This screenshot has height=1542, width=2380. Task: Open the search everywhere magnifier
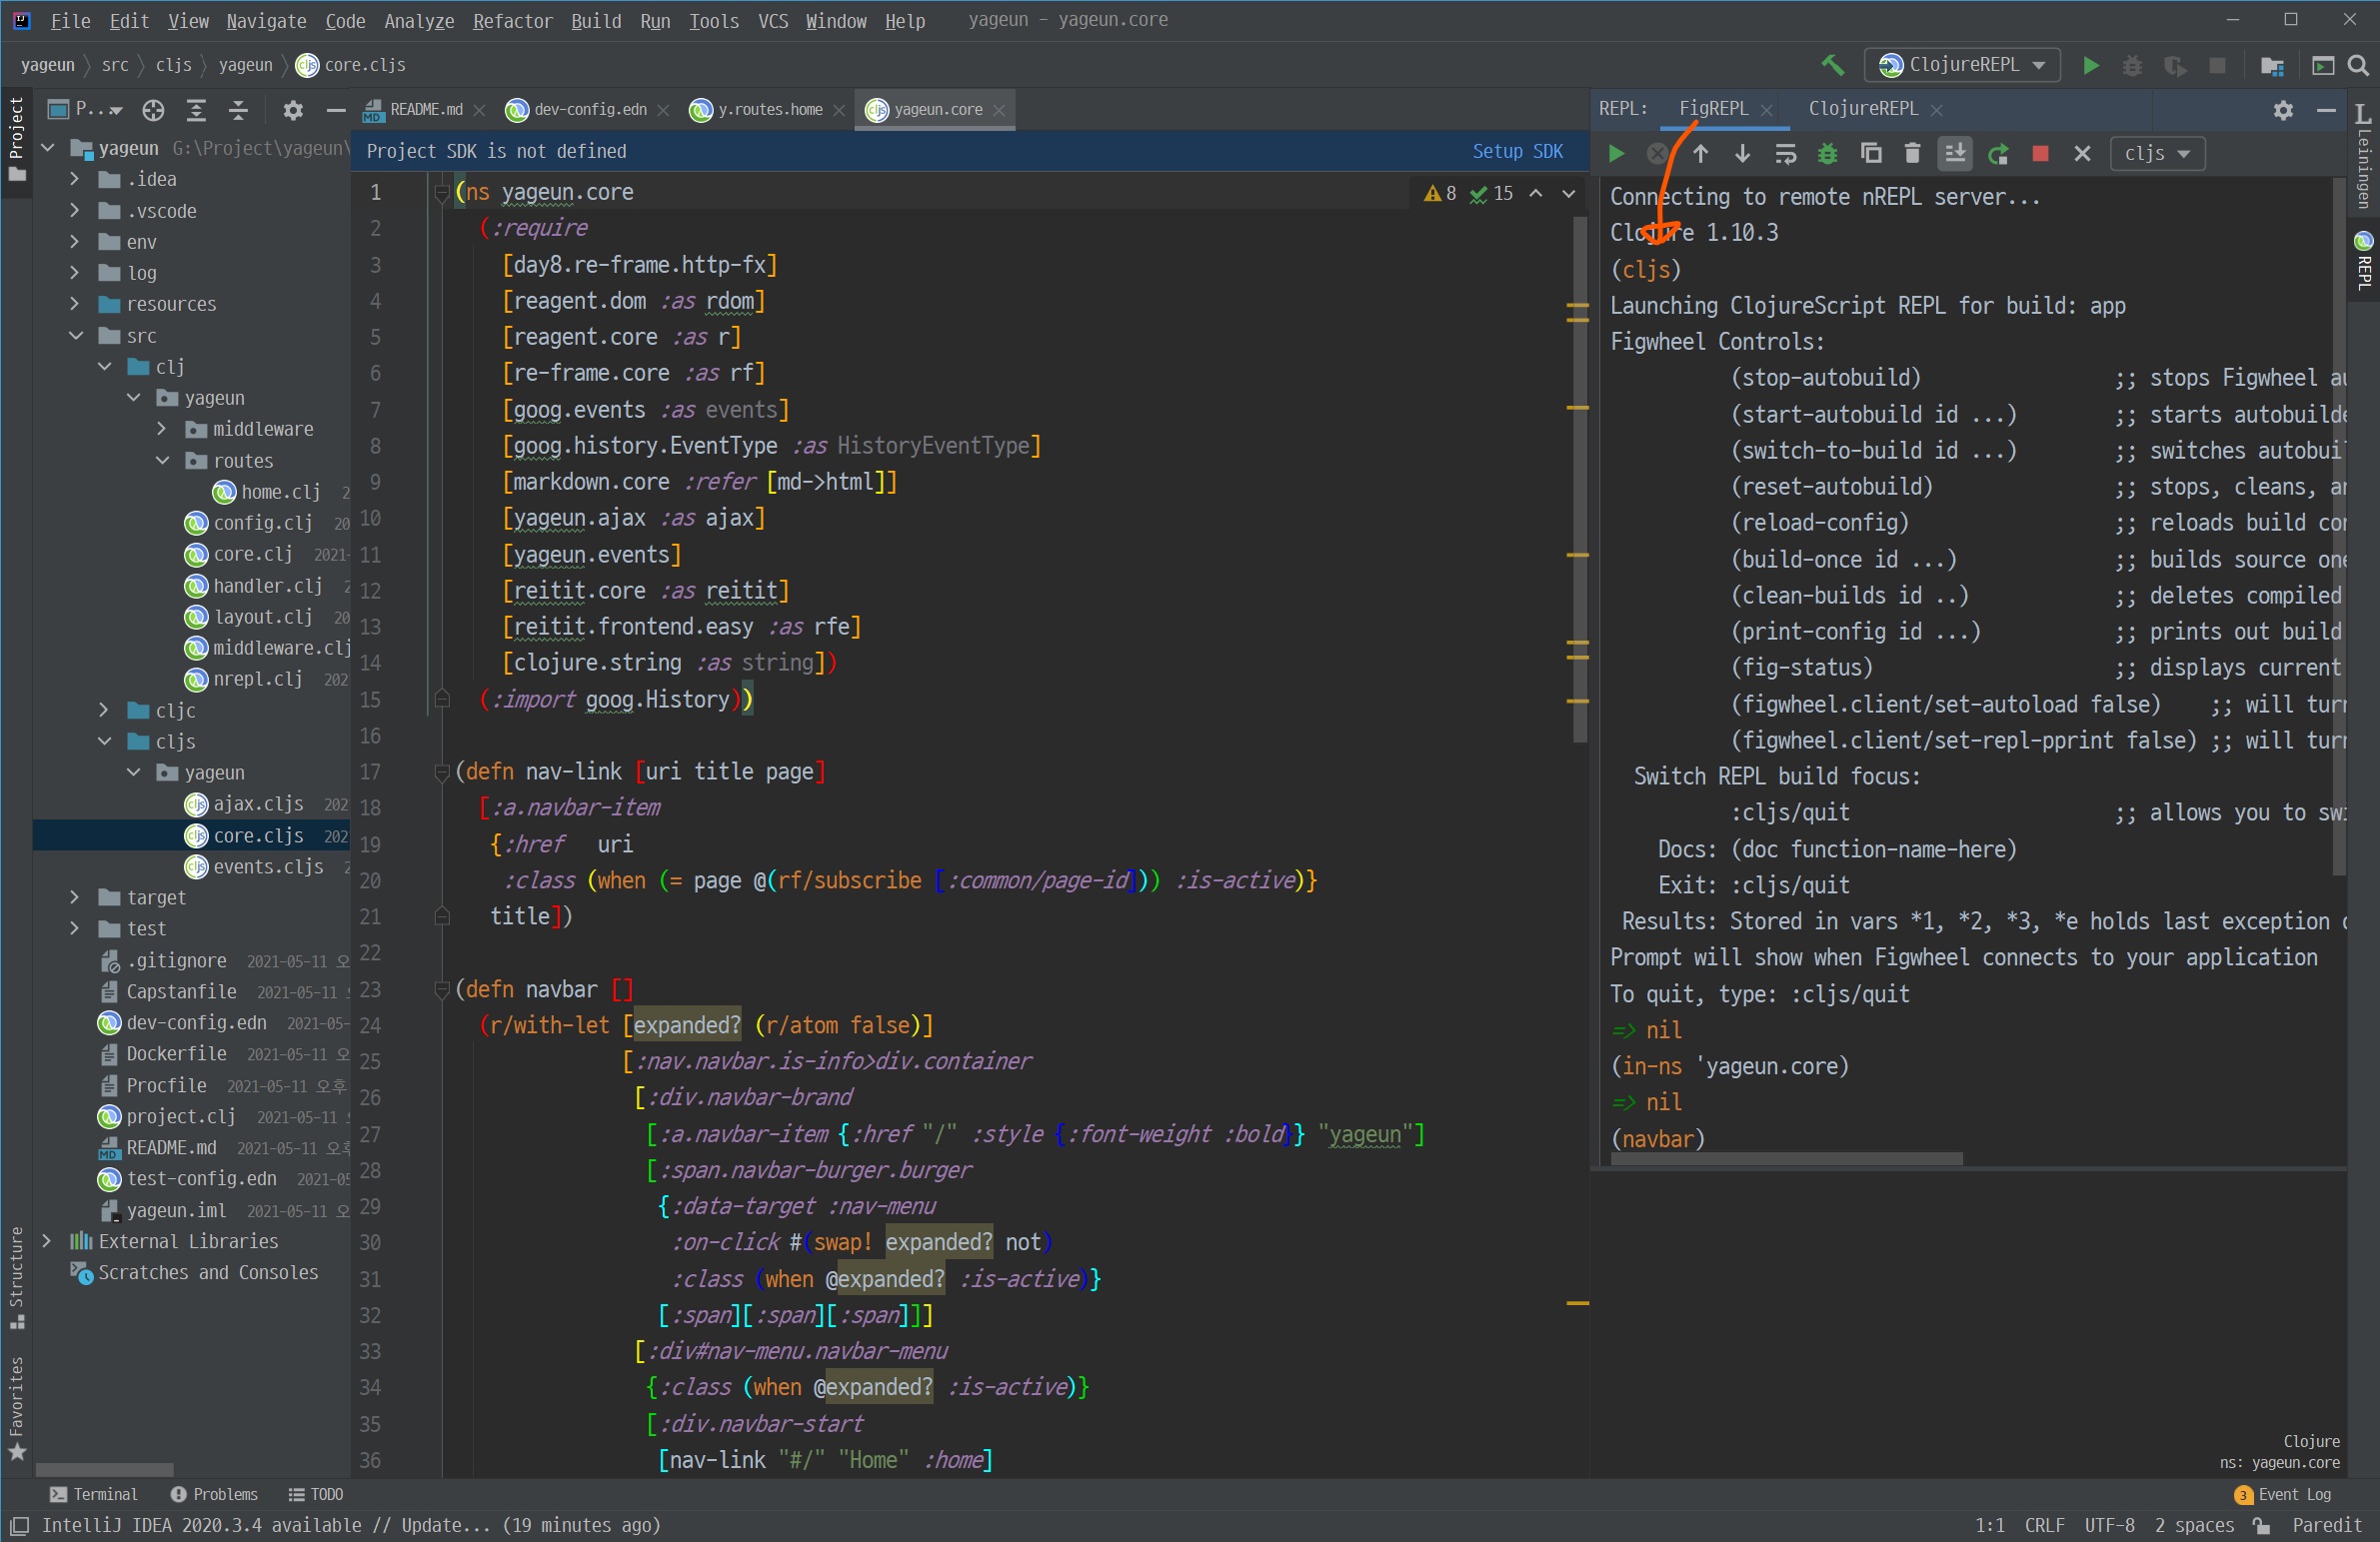[2358, 65]
